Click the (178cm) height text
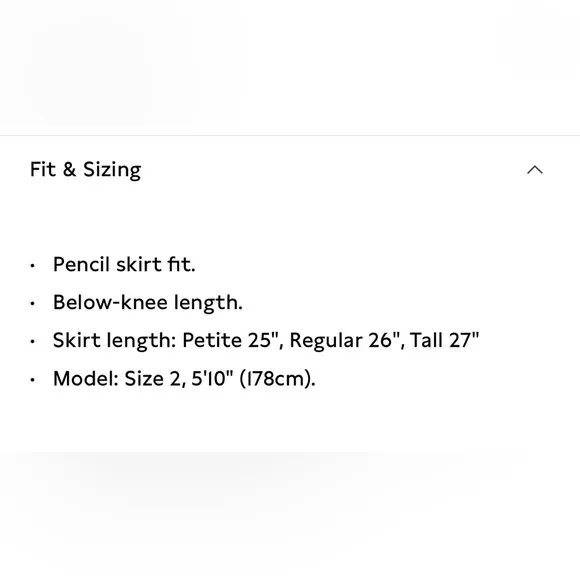Viewport: 580px width, 580px height. tap(277, 379)
